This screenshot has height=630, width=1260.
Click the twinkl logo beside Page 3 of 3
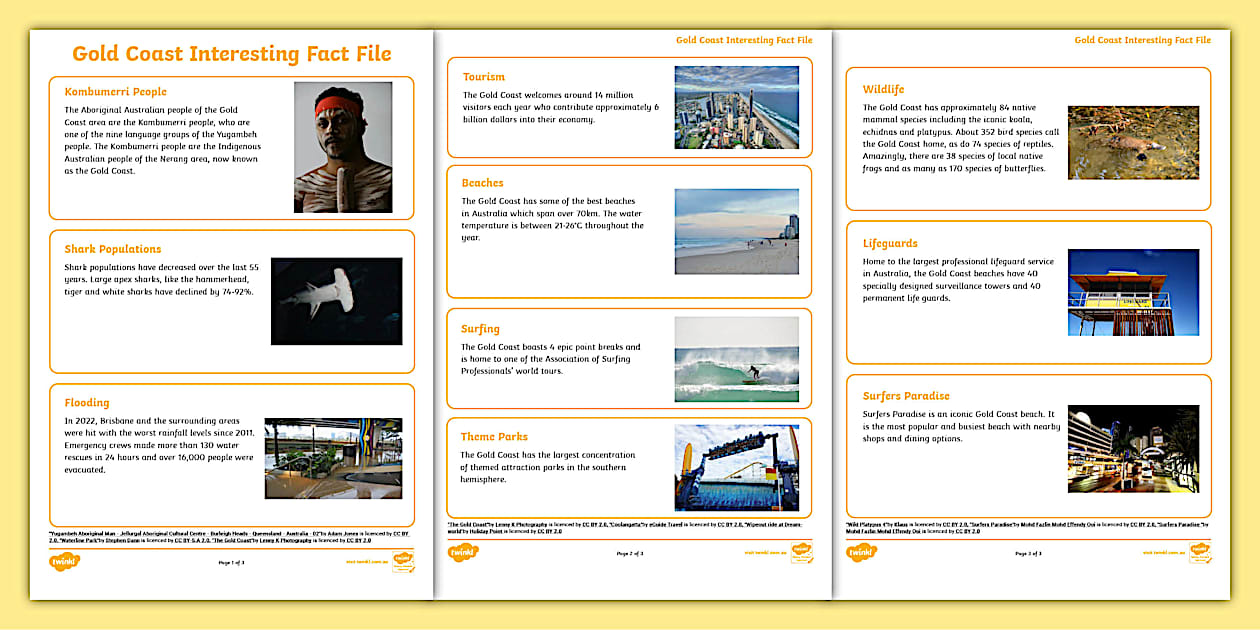pyautogui.click(x=862, y=552)
